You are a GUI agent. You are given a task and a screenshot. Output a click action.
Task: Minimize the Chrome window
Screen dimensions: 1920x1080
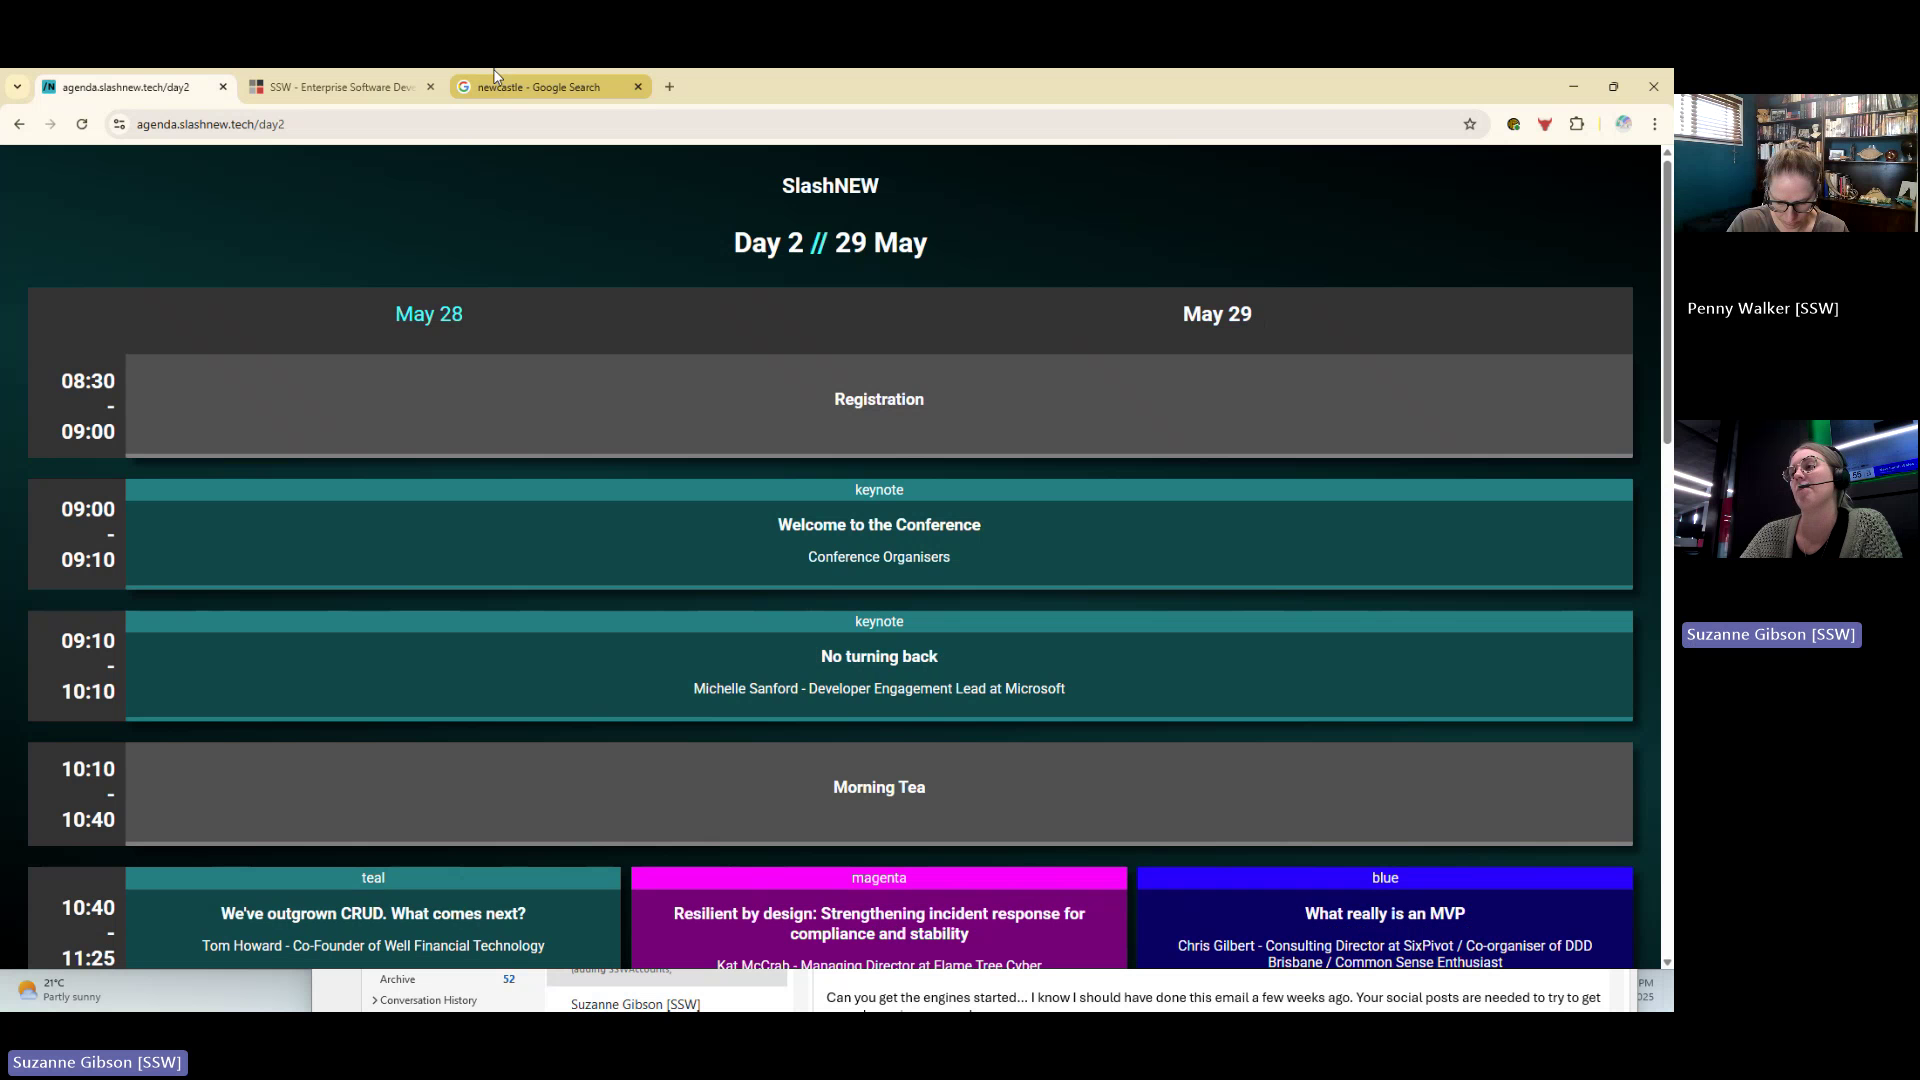[x=1573, y=87]
